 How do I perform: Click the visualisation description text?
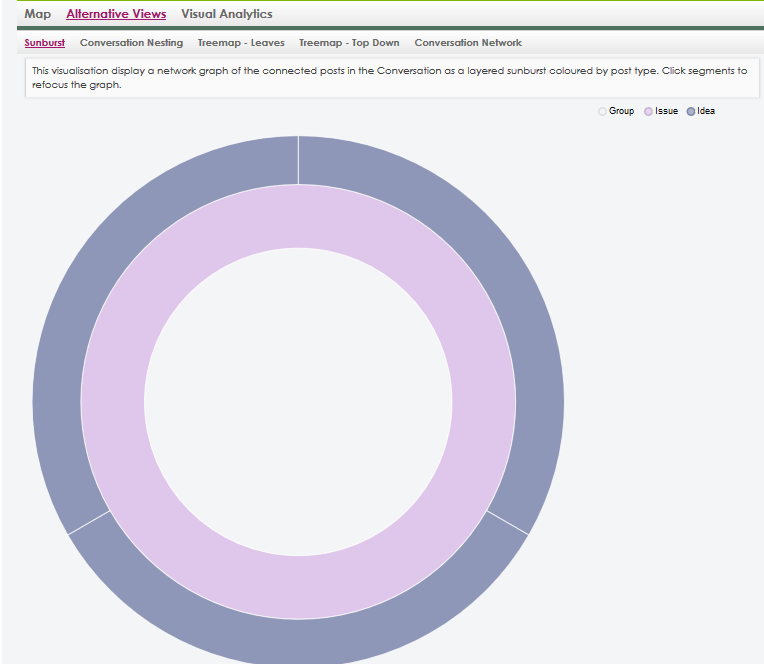[389, 77]
